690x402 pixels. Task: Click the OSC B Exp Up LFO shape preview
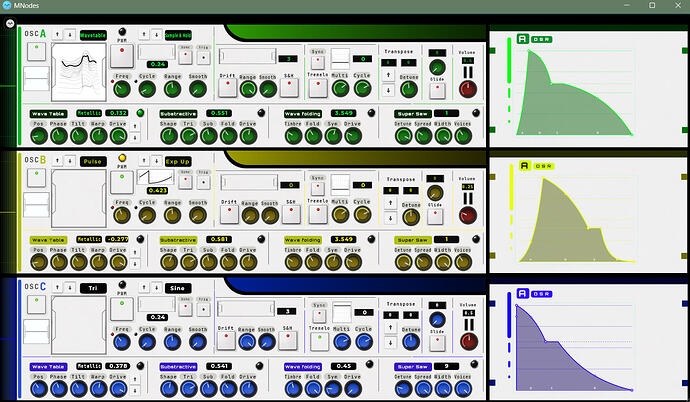(156, 178)
